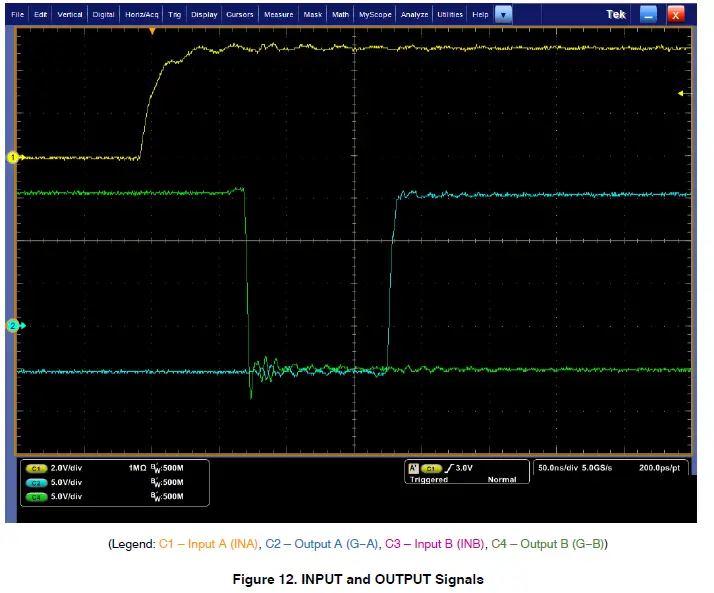The height and width of the screenshot is (593, 714).
Task: Click the yellow C1 channel badge
Action: 36,468
